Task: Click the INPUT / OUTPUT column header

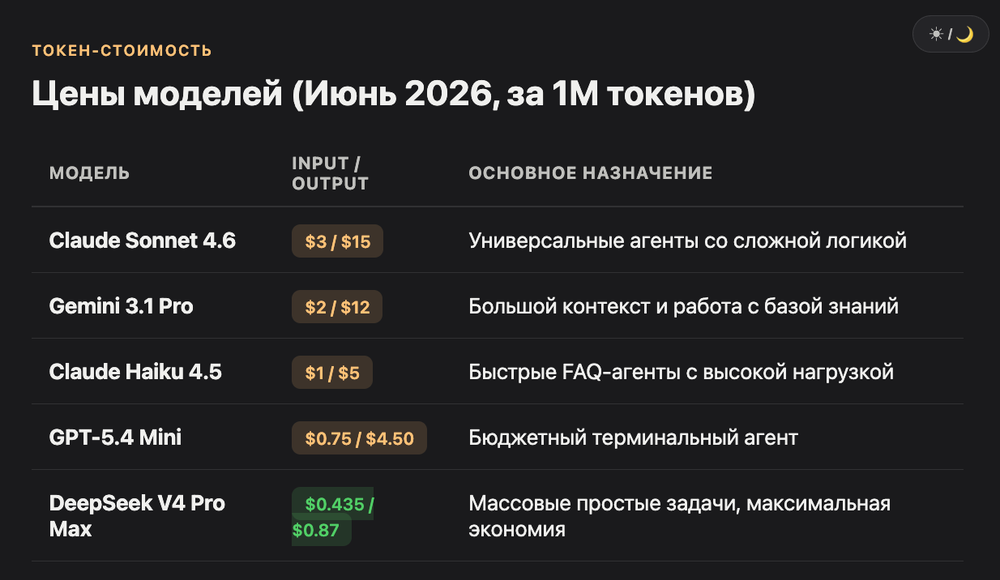Action: coord(330,173)
